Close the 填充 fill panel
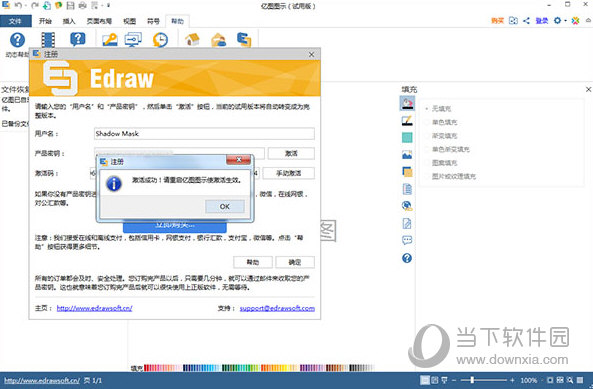 (588, 90)
